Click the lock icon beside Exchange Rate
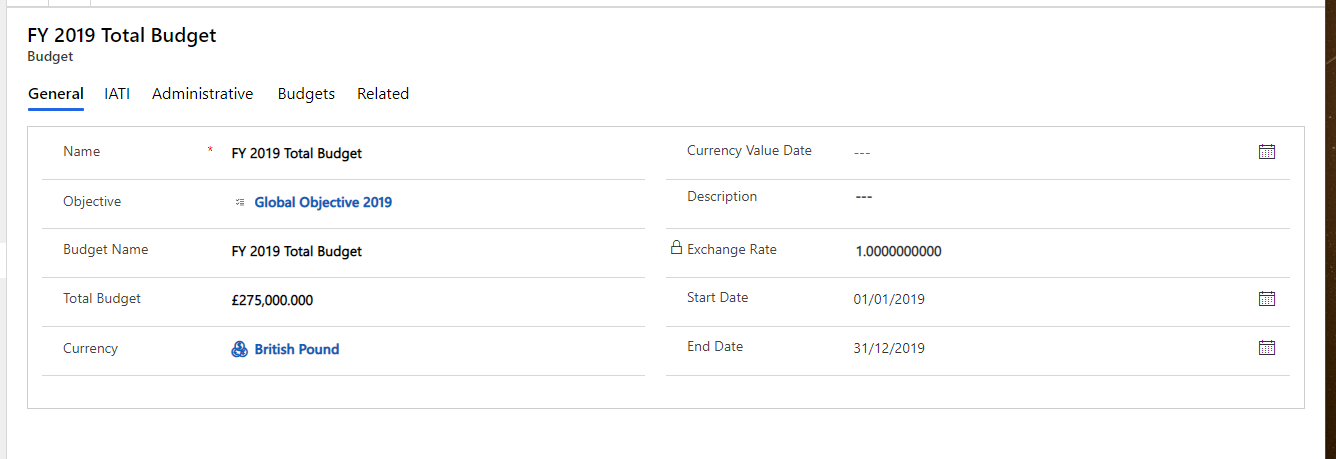 coord(676,248)
